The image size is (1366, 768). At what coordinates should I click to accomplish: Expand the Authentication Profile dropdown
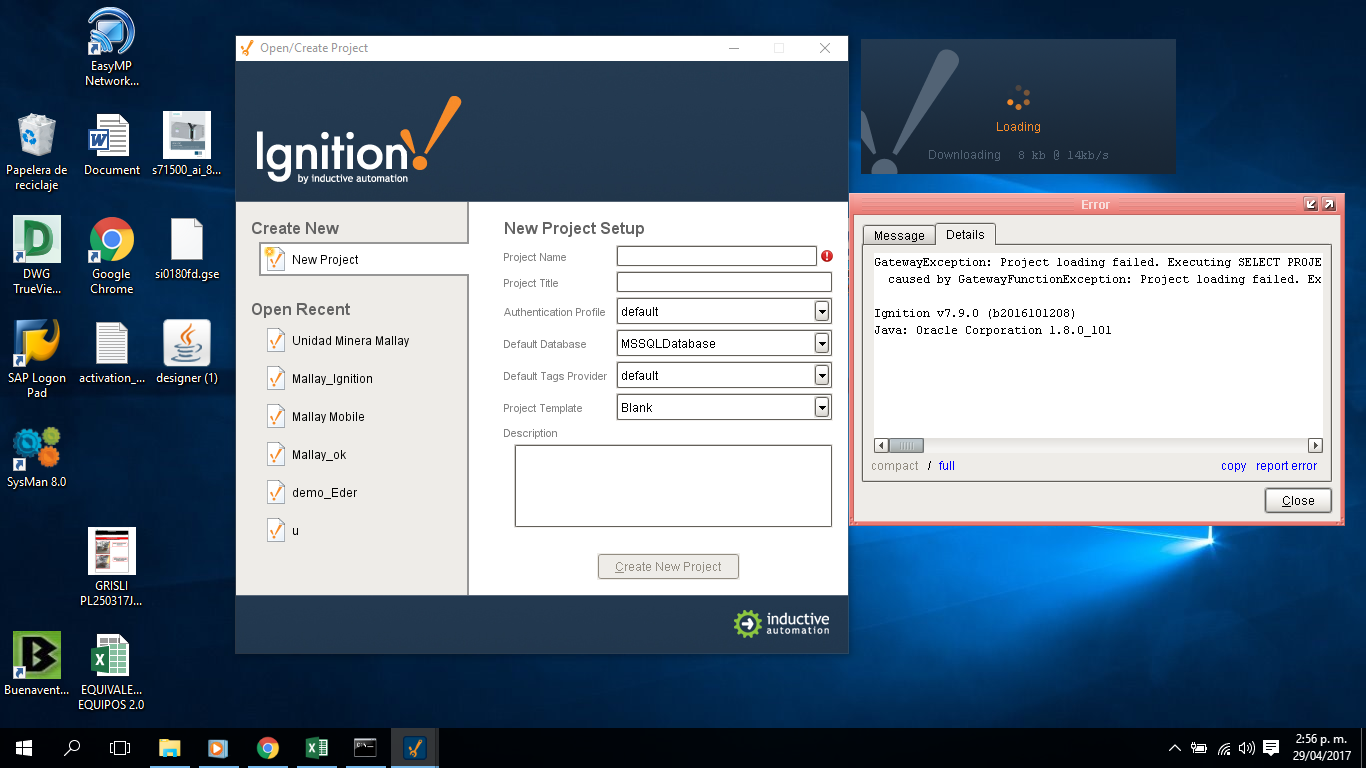pyautogui.click(x=822, y=311)
